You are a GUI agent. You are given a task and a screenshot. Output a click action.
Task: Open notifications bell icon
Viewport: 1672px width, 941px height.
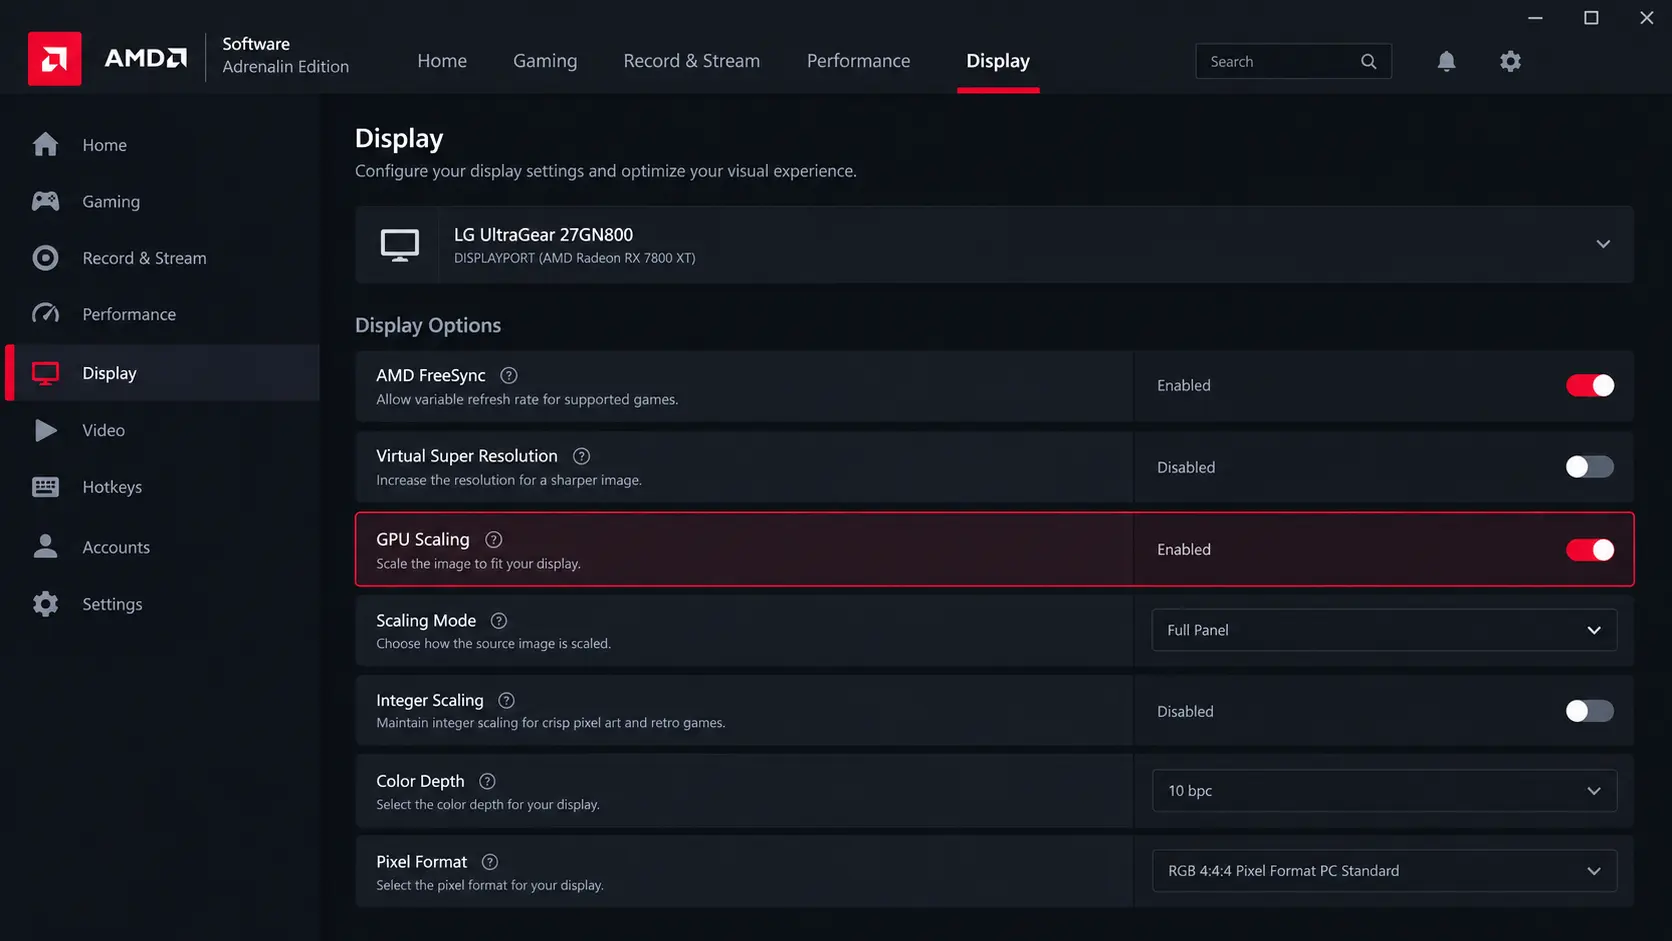click(x=1446, y=61)
